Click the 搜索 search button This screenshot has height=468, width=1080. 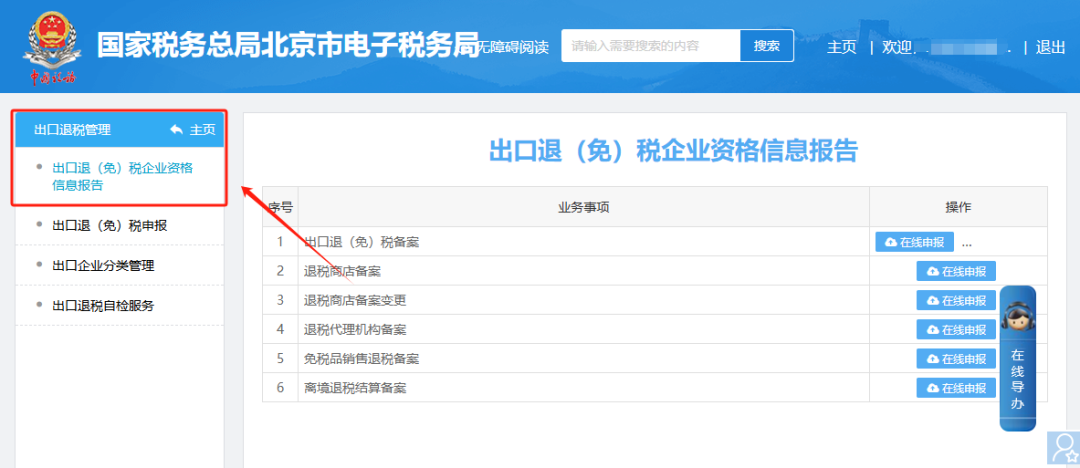(x=766, y=46)
